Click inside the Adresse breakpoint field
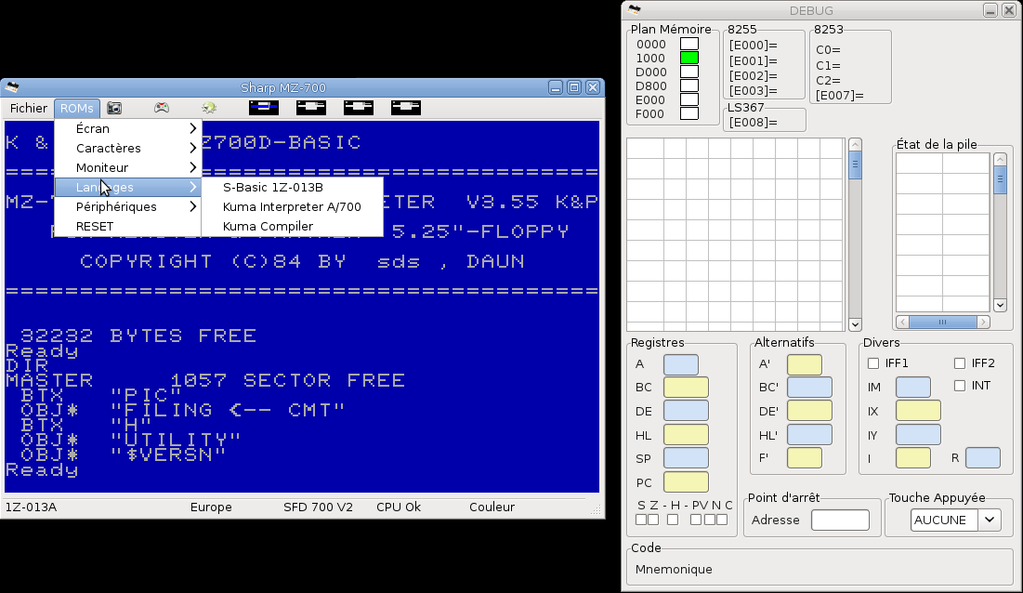 (x=840, y=520)
